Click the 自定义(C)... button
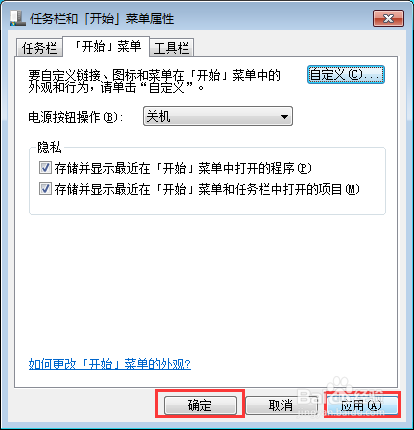Screen dimensions: 414x430 point(346,75)
